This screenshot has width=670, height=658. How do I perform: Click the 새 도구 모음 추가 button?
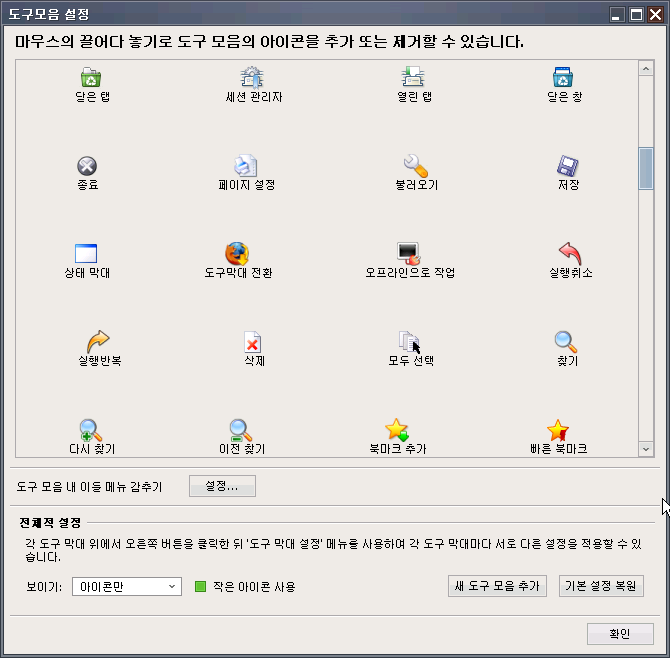coord(497,586)
